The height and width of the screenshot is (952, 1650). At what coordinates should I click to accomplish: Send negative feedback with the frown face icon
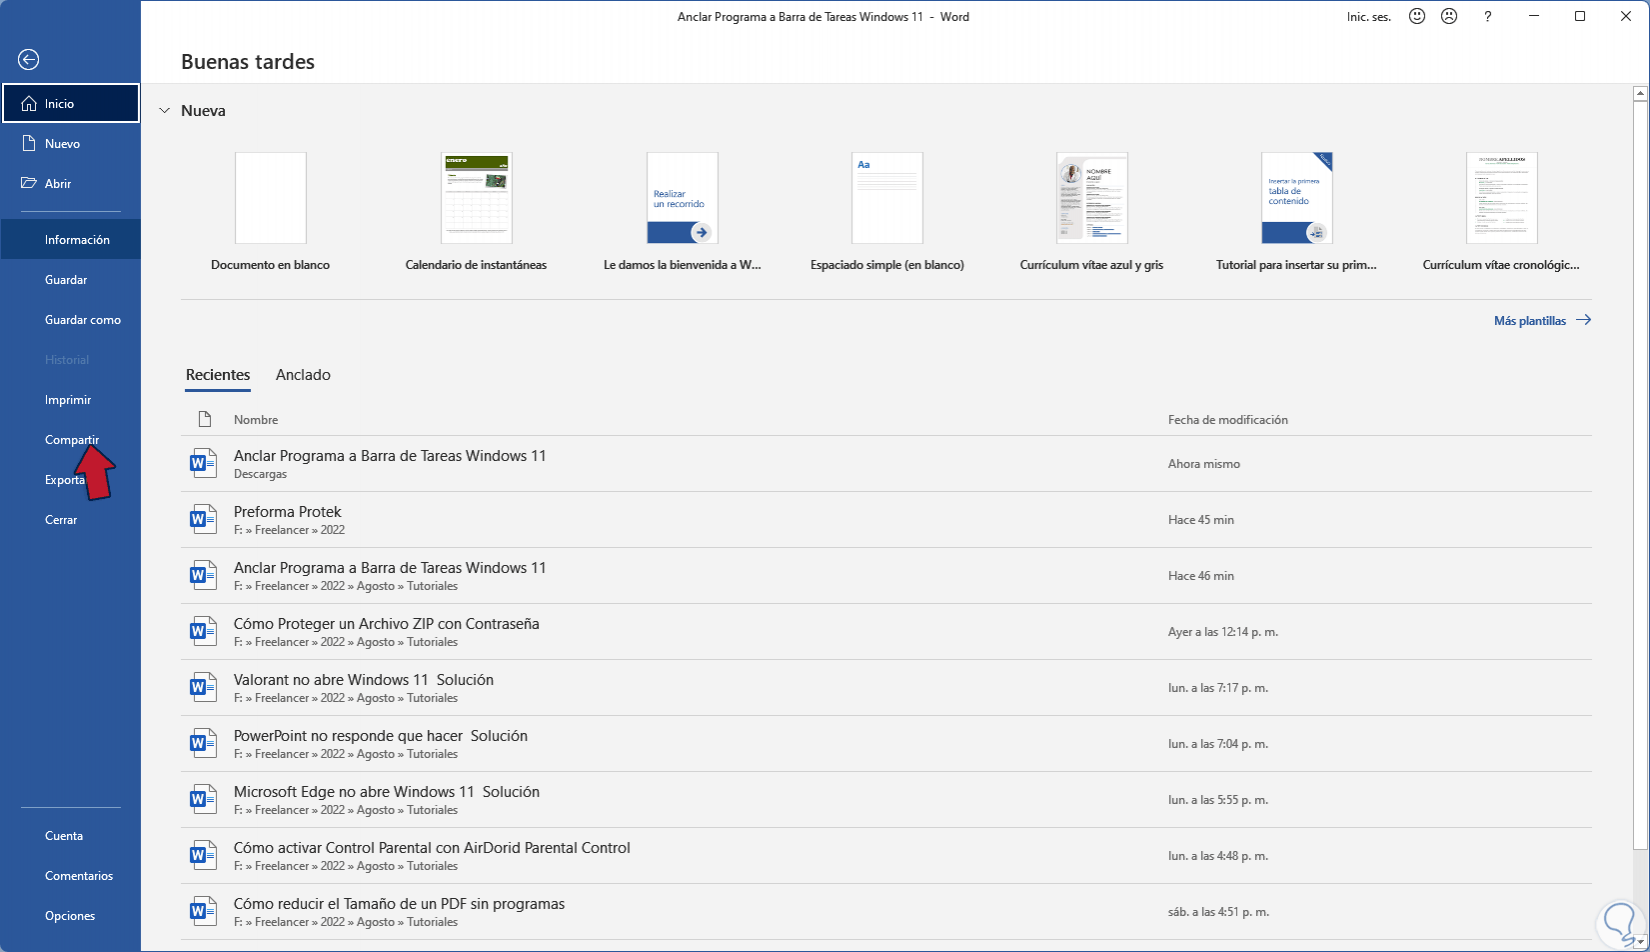[x=1448, y=16]
